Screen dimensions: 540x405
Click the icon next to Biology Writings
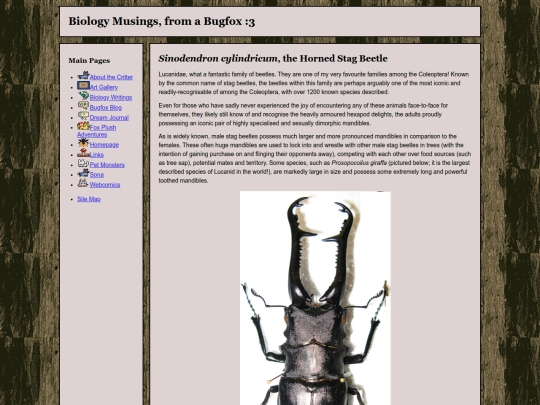pos(83,95)
